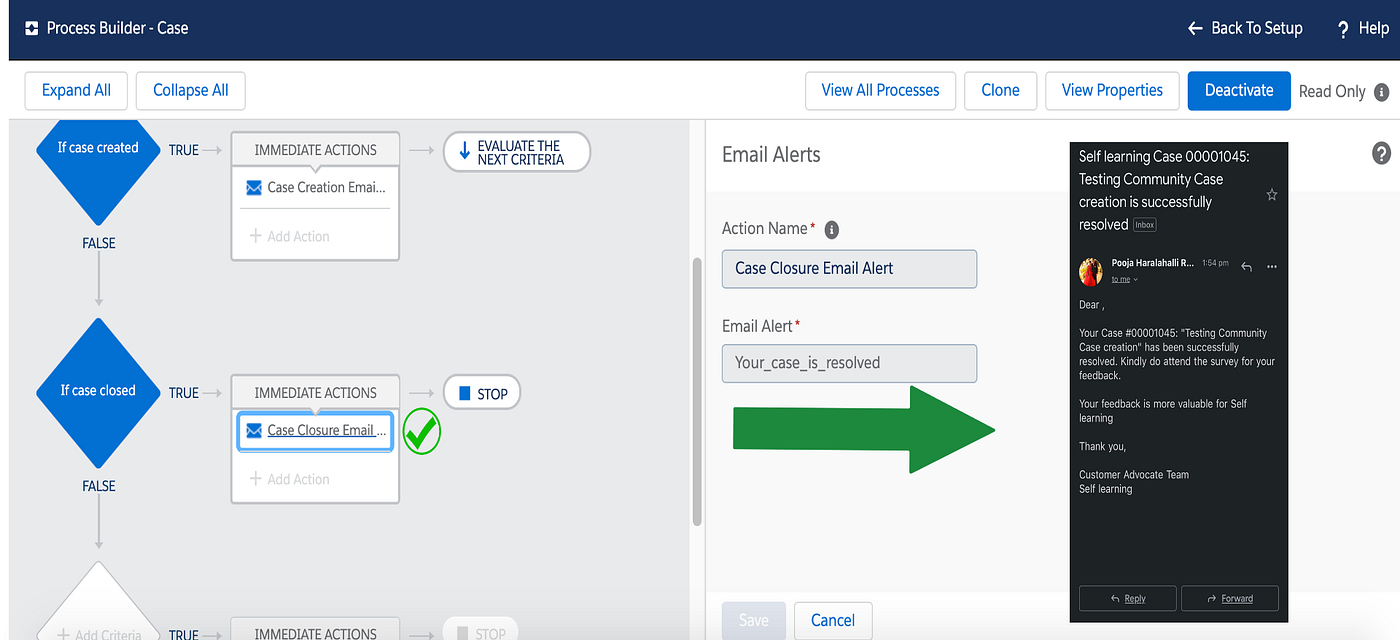Click the Deactivate button
This screenshot has height=640, width=1400.
(x=1239, y=90)
